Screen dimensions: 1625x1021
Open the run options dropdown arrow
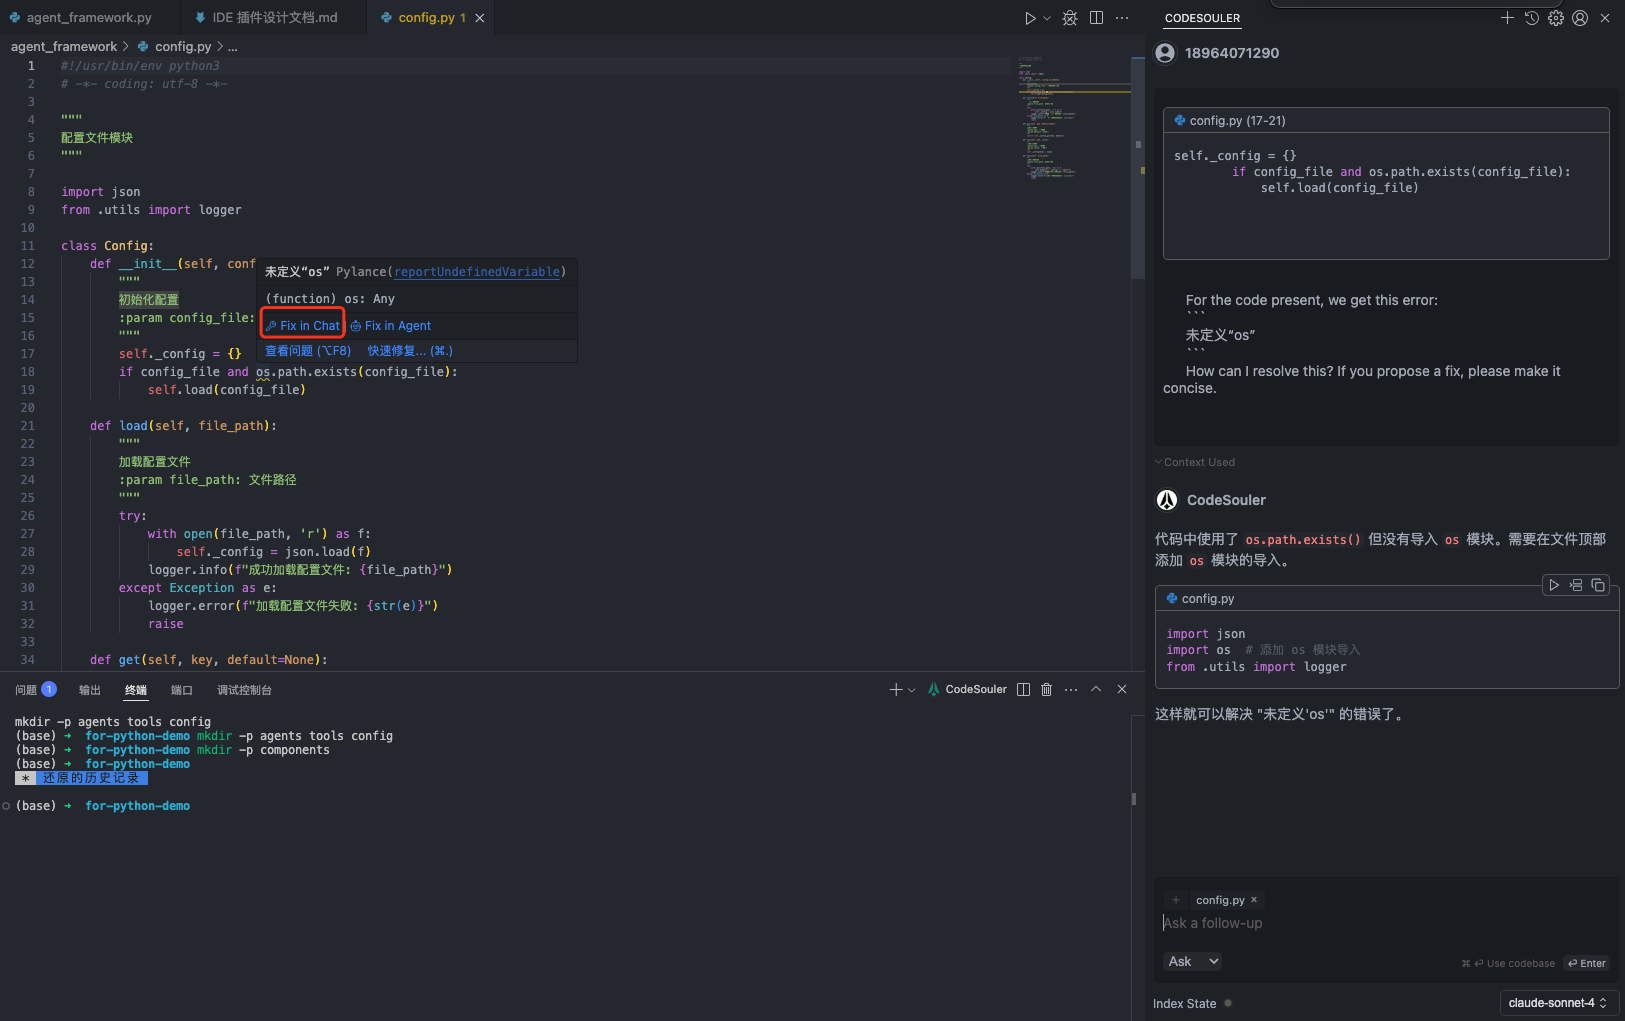[1047, 18]
